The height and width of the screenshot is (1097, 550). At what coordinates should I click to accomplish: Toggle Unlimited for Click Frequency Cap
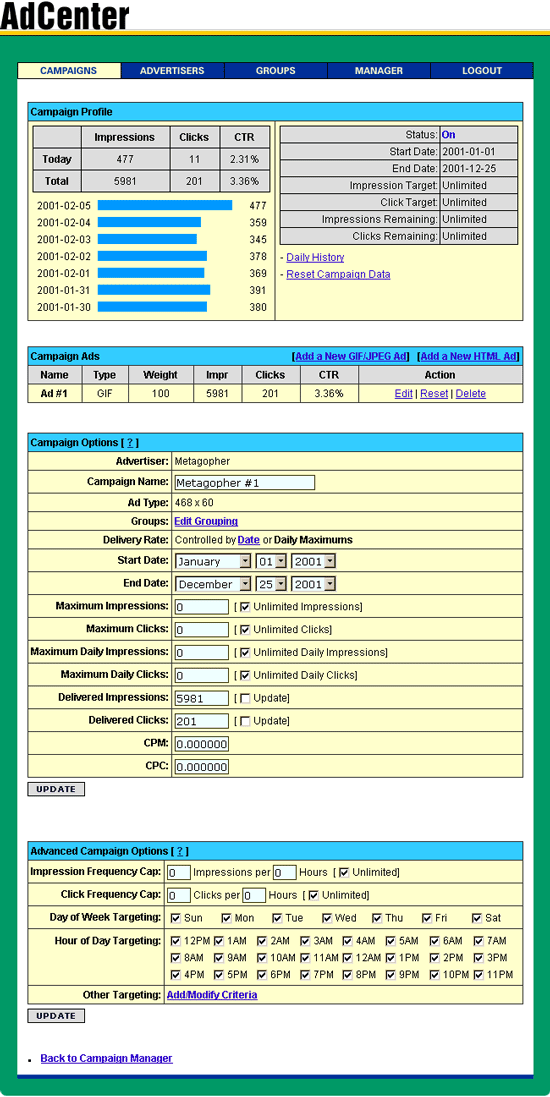click(x=313, y=895)
